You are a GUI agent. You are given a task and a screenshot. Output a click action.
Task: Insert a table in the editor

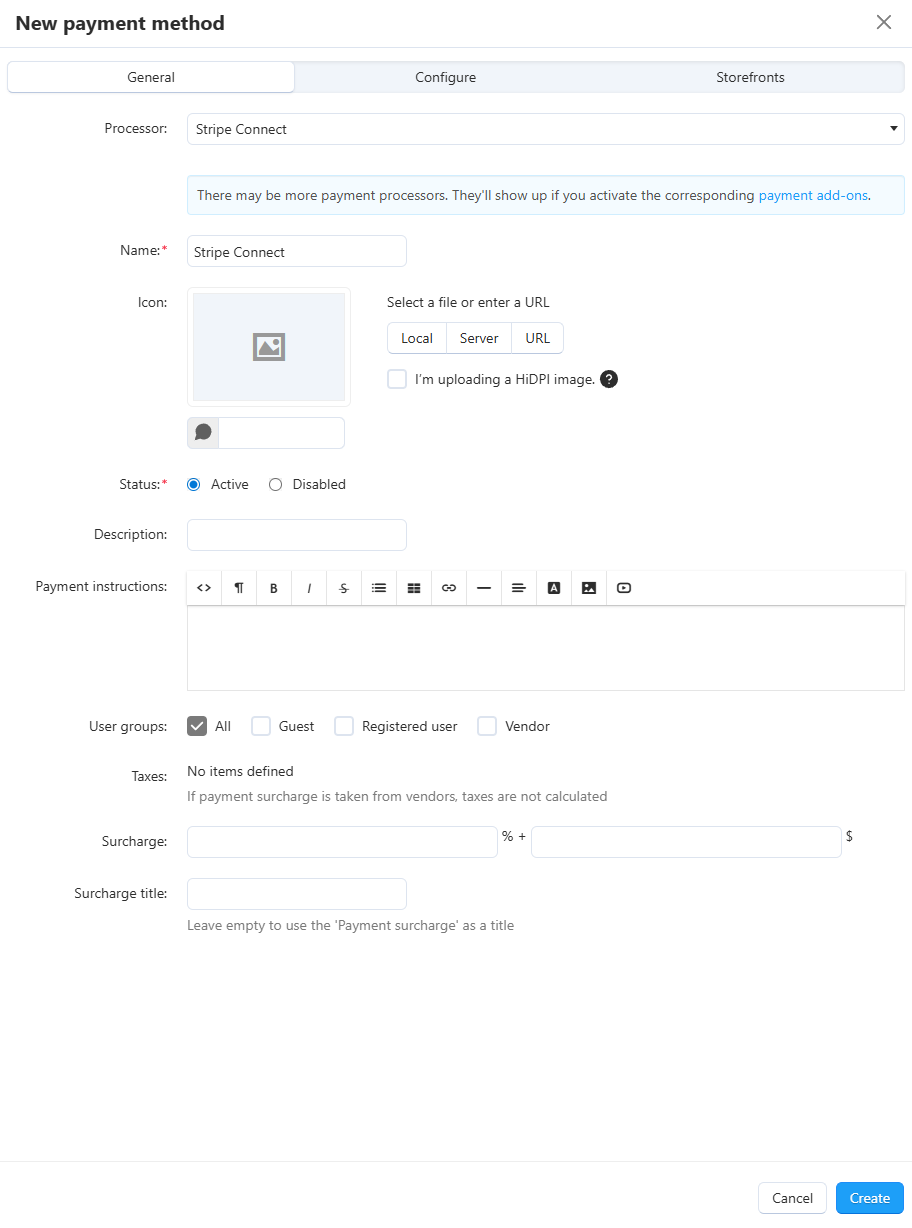coord(414,588)
